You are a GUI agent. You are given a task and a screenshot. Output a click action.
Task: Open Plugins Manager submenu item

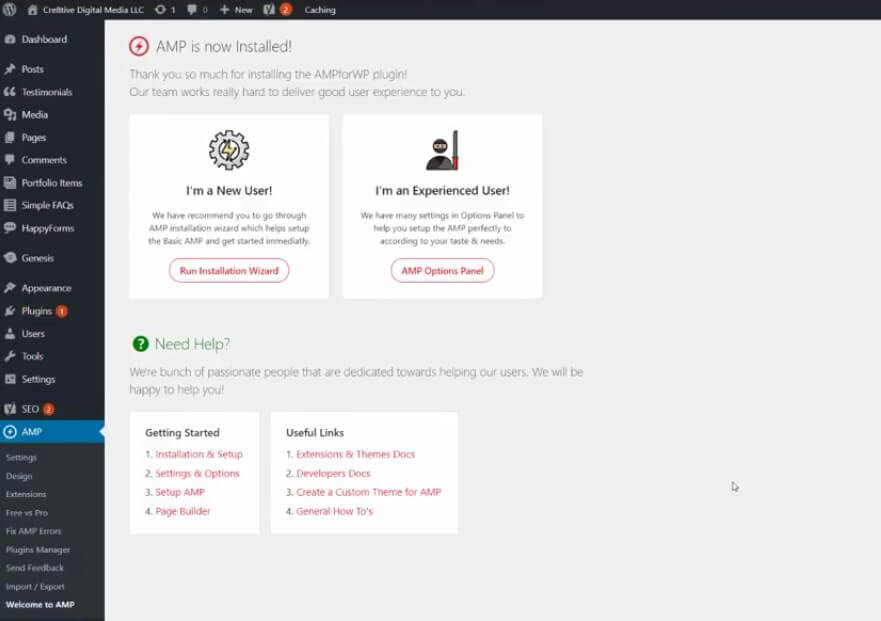[38, 550]
